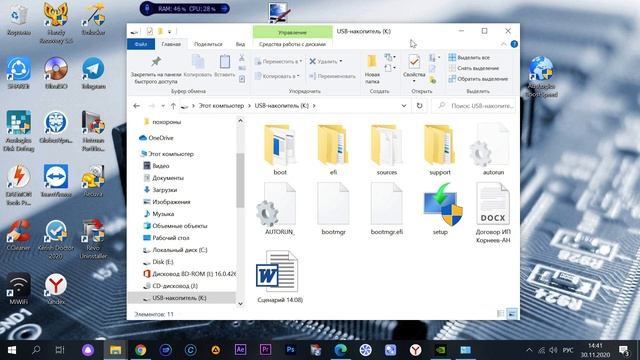Open Photoshop from the taskbar
The height and width of the screenshot is (360, 640).
click(x=290, y=350)
